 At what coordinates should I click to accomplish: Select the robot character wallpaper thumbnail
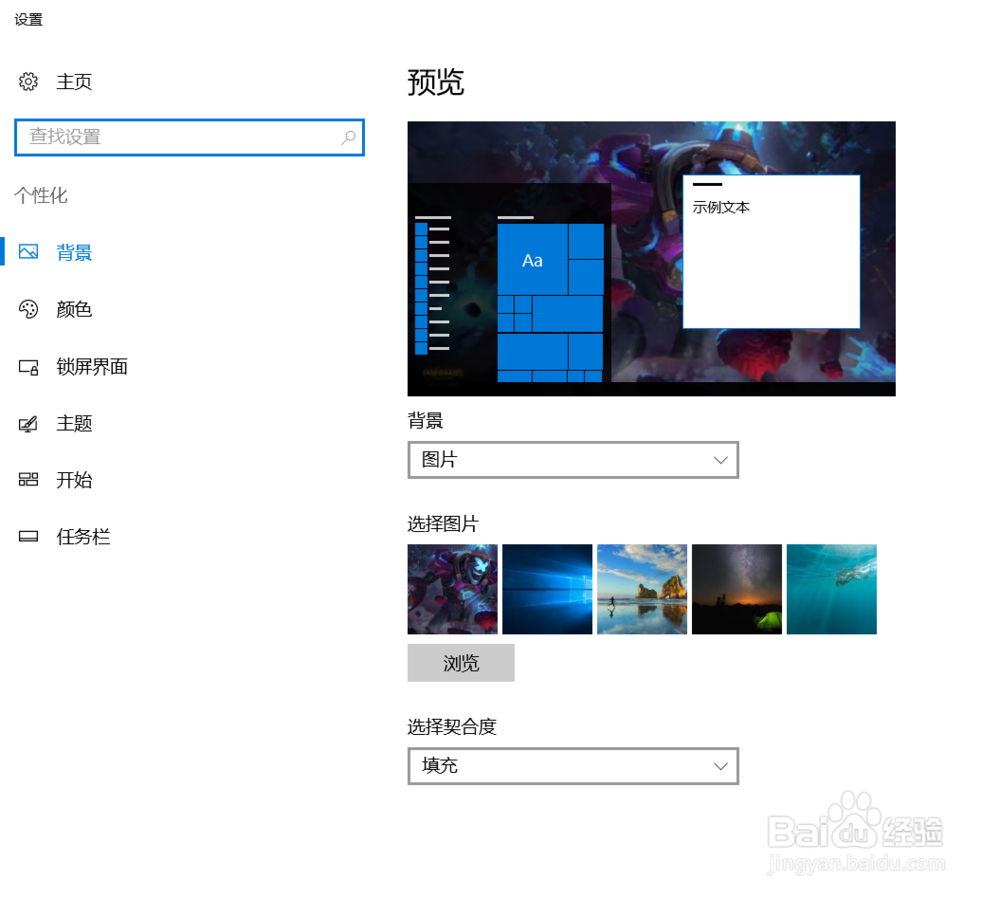pyautogui.click(x=451, y=589)
